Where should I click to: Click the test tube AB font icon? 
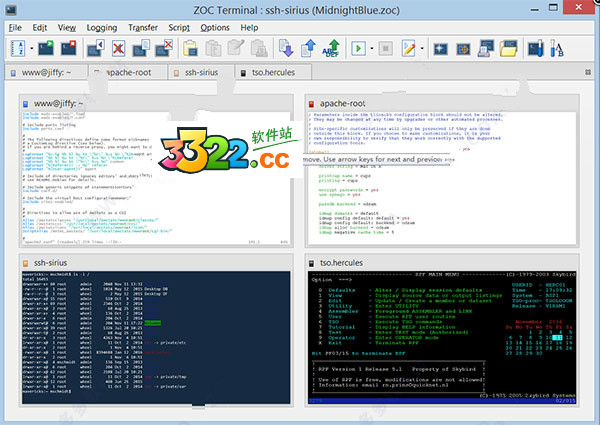coord(557,49)
